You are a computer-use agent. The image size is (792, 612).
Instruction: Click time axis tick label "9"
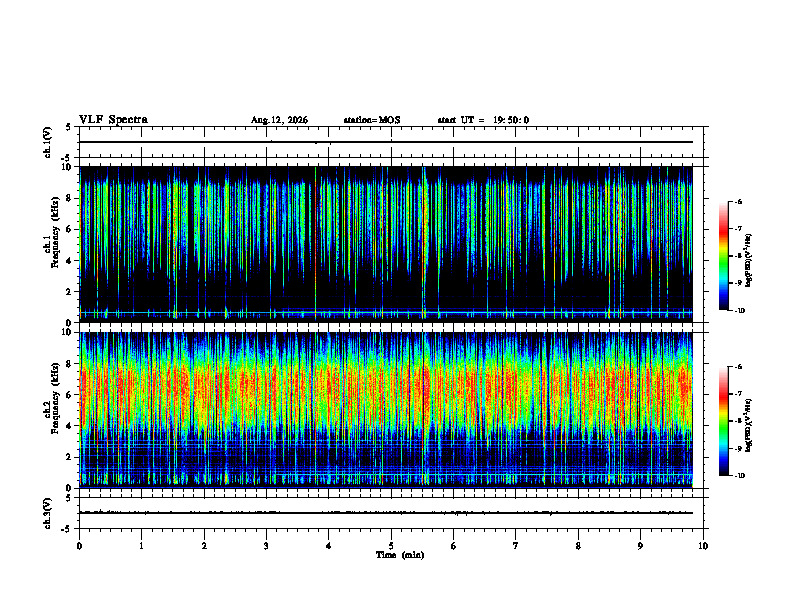pos(640,545)
